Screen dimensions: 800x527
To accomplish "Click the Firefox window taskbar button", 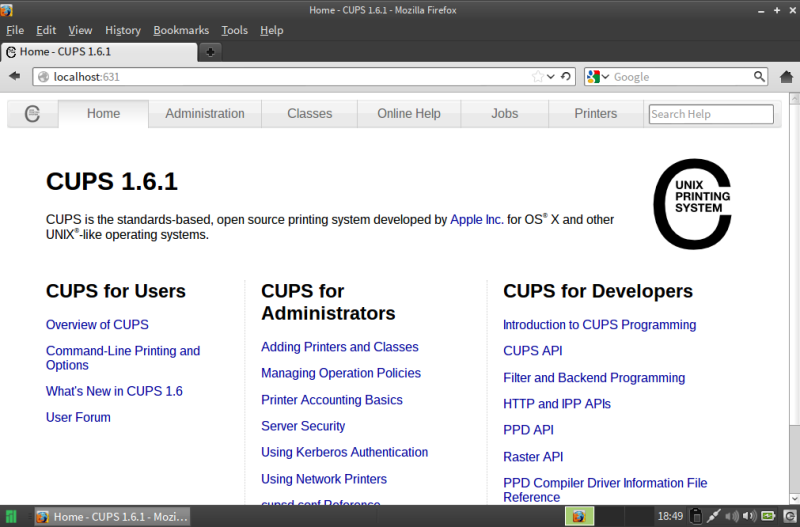I will pyautogui.click(x=112, y=516).
